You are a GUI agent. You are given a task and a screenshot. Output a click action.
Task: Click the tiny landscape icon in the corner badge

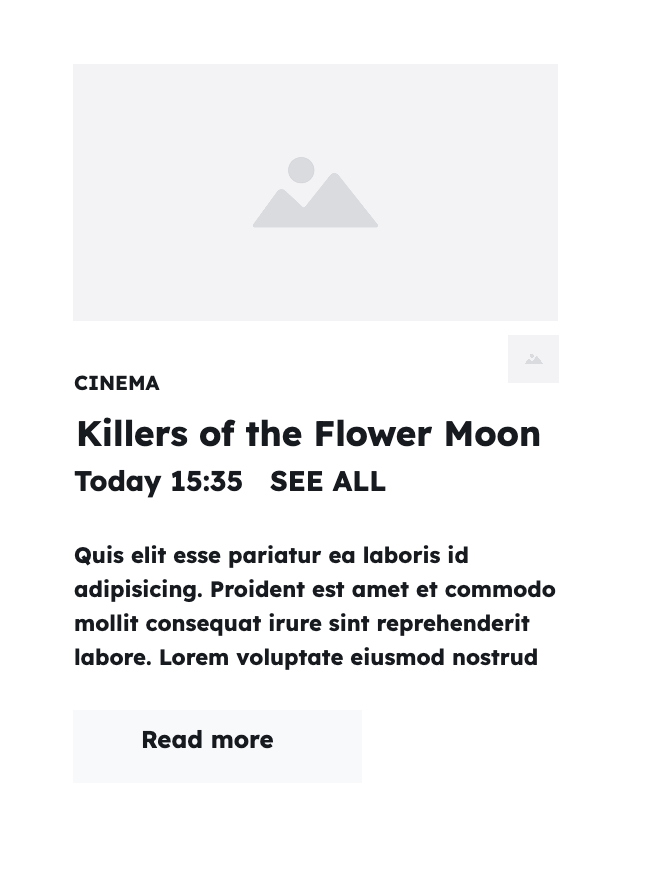click(533, 359)
